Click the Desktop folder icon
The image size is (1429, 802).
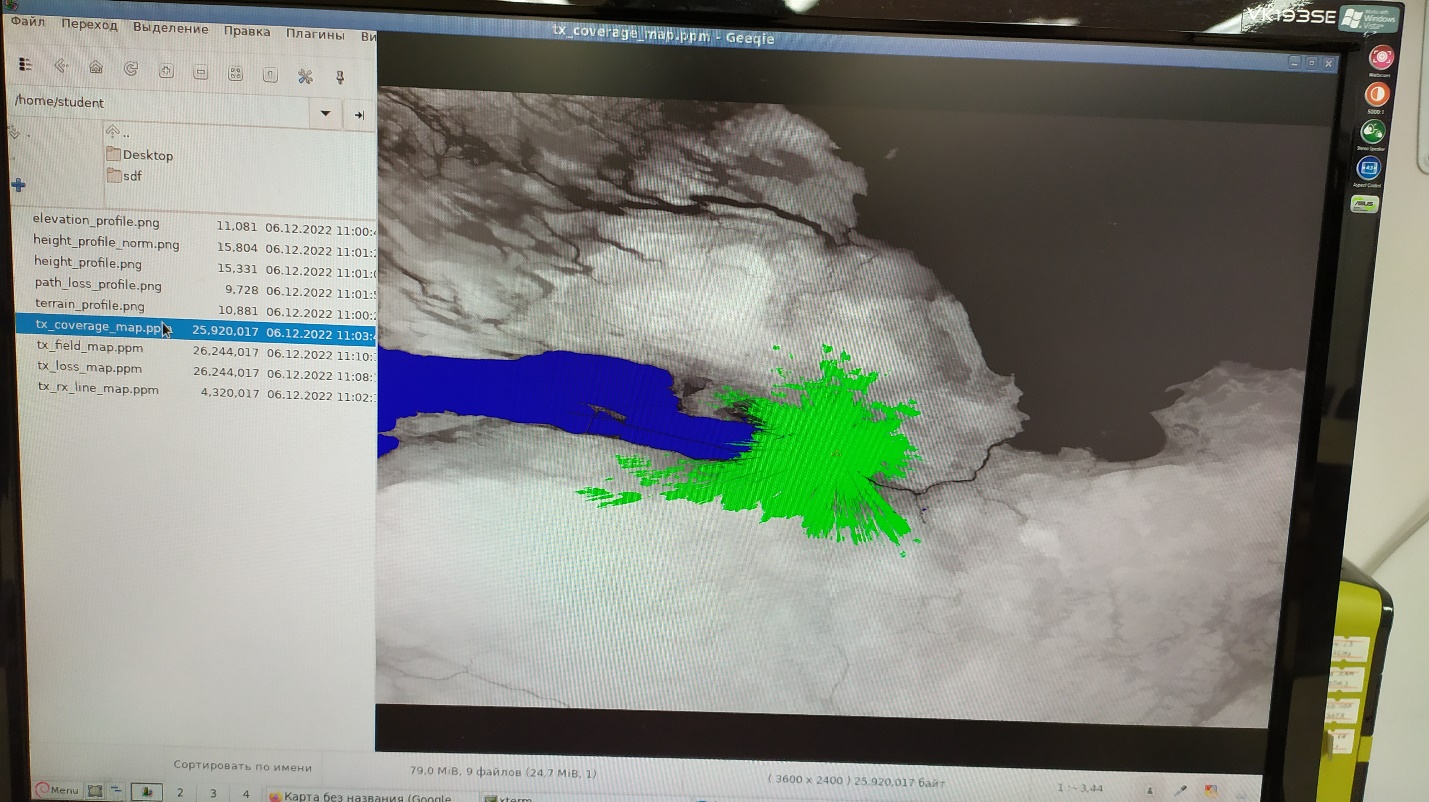pos(114,154)
